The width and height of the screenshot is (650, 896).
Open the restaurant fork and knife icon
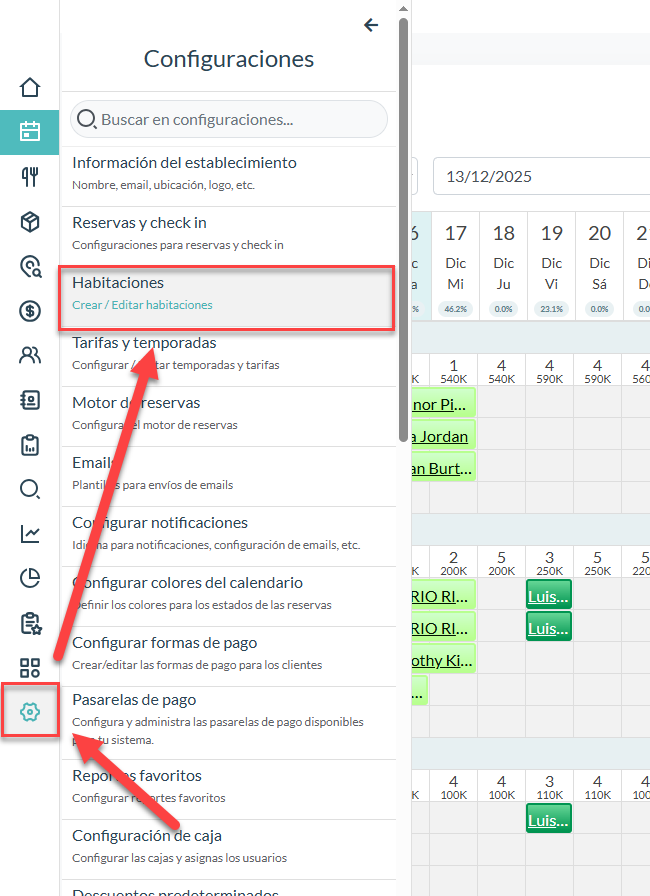tap(30, 177)
